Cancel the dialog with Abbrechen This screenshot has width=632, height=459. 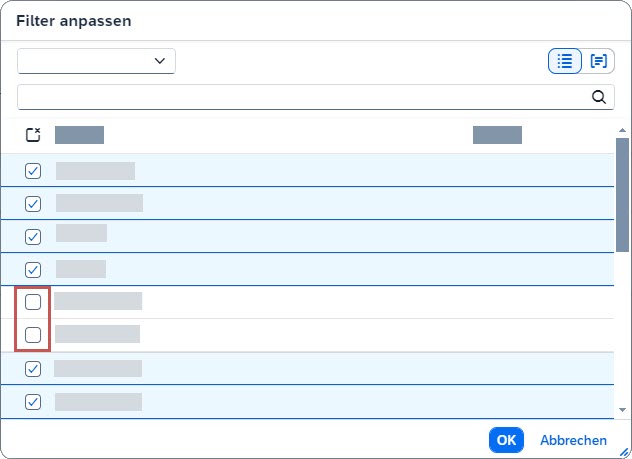(573, 440)
